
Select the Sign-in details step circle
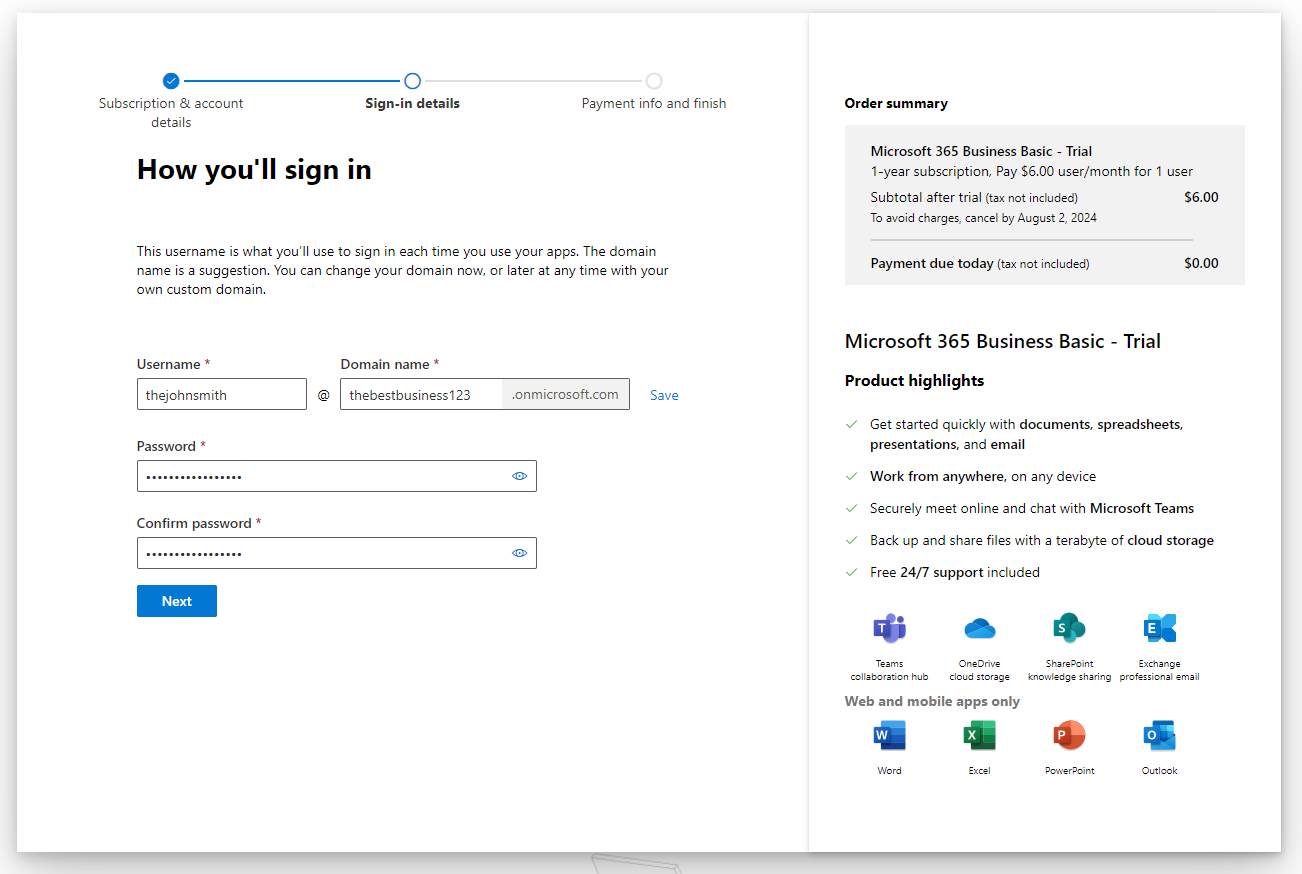click(412, 81)
